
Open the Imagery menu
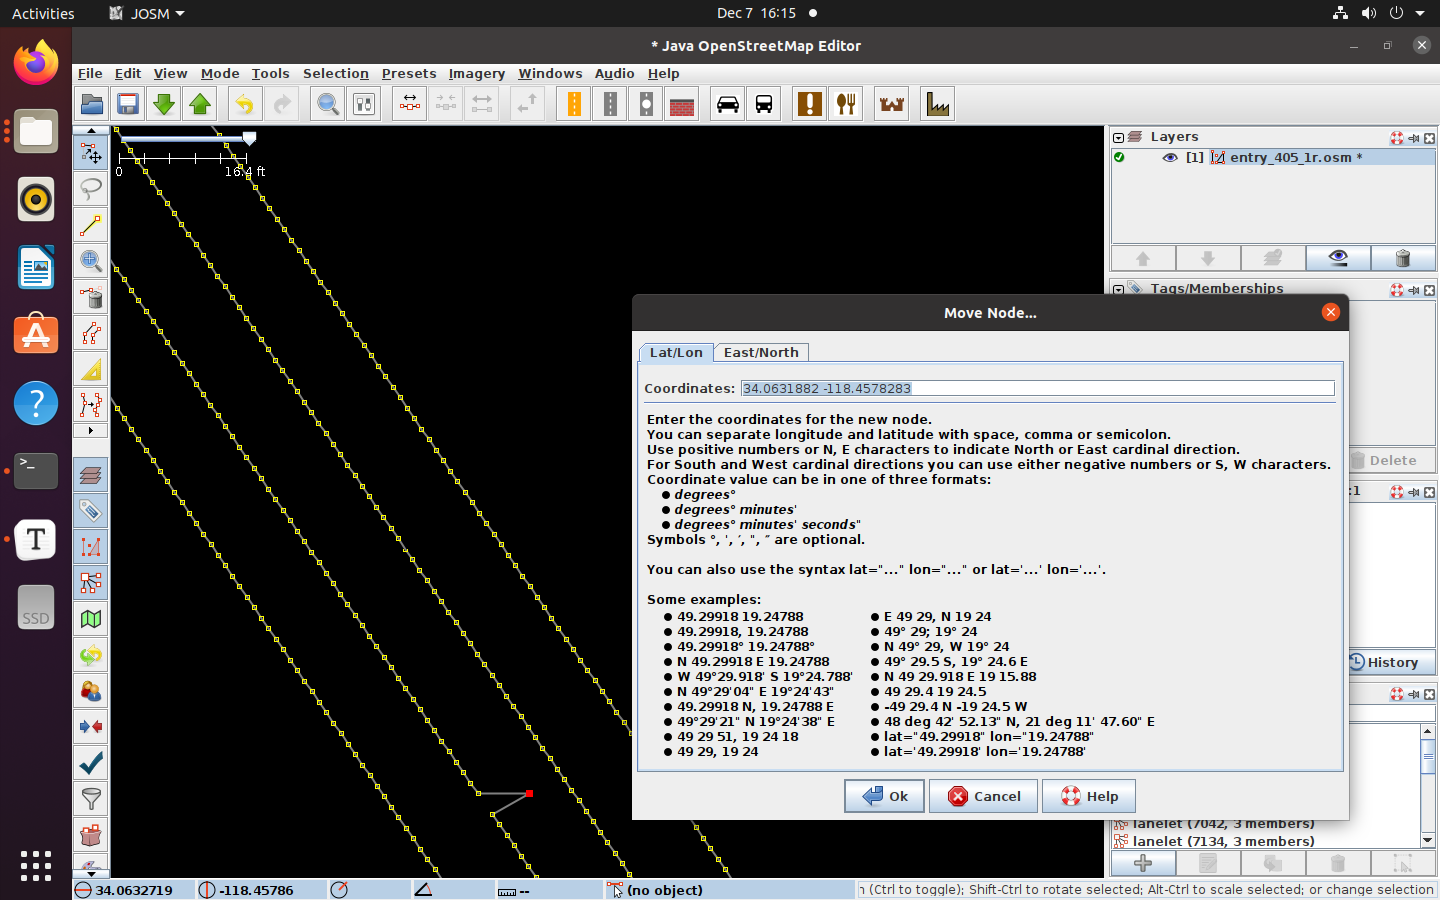(477, 73)
